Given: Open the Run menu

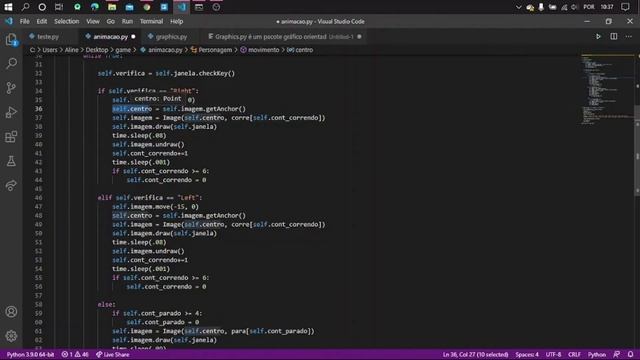Looking at the screenshot, I should (x=127, y=21).
